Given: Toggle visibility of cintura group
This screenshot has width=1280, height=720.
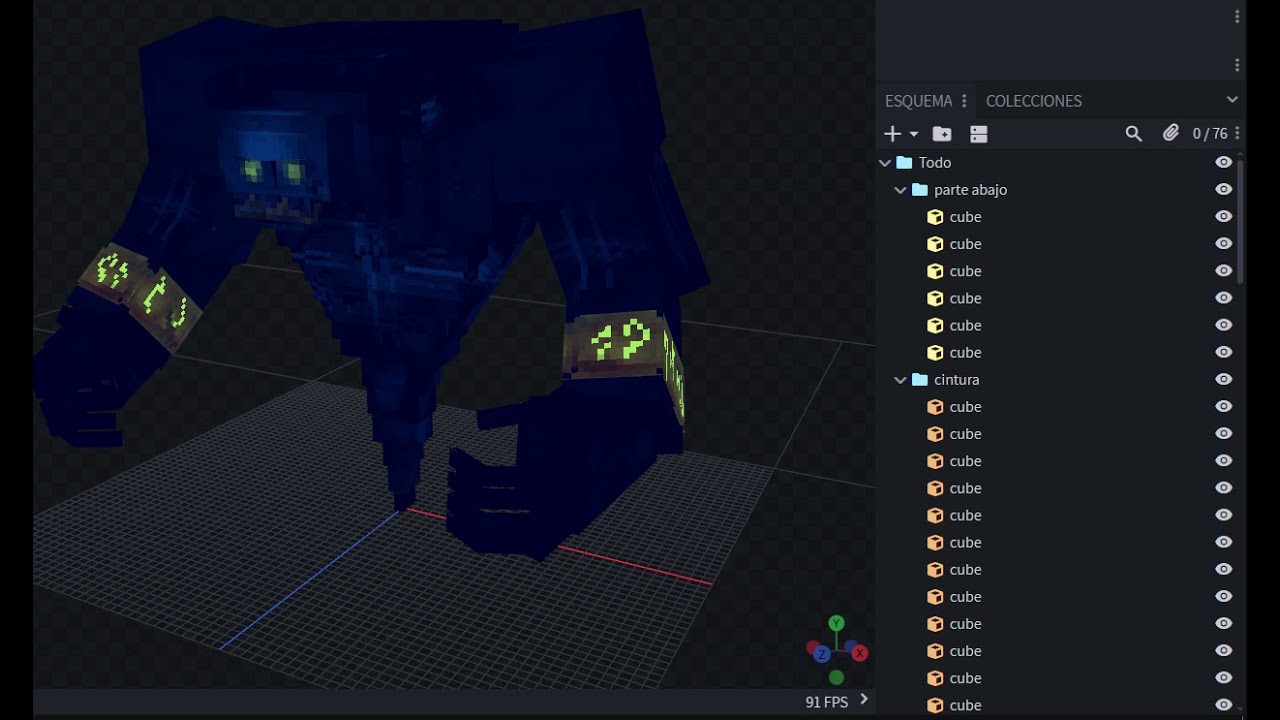Looking at the screenshot, I should tap(1223, 380).
